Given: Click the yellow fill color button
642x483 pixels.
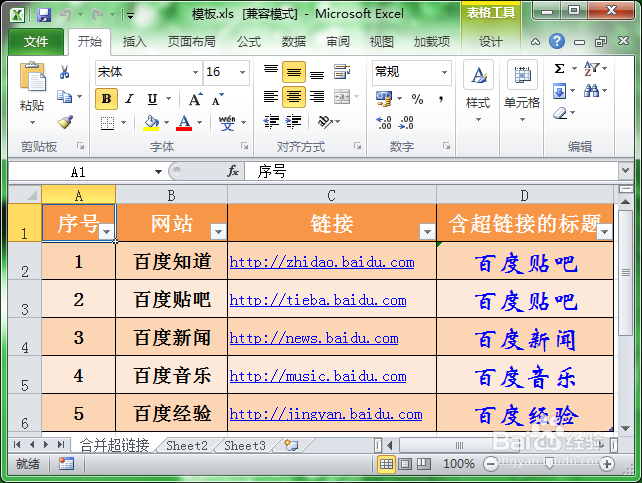Looking at the screenshot, I should point(151,122).
